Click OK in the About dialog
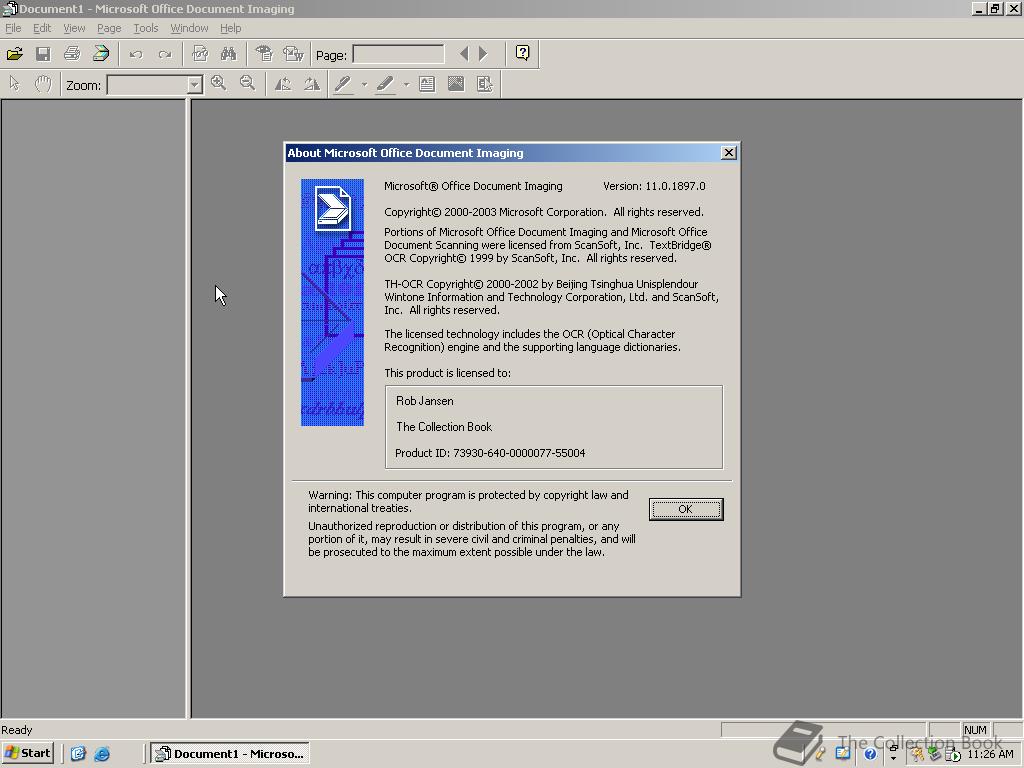Viewport: 1024px width, 768px height. [x=686, y=509]
